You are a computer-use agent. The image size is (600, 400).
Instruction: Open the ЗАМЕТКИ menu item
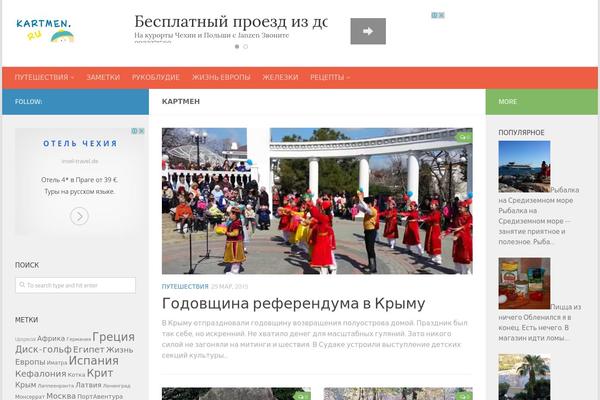click(x=103, y=77)
